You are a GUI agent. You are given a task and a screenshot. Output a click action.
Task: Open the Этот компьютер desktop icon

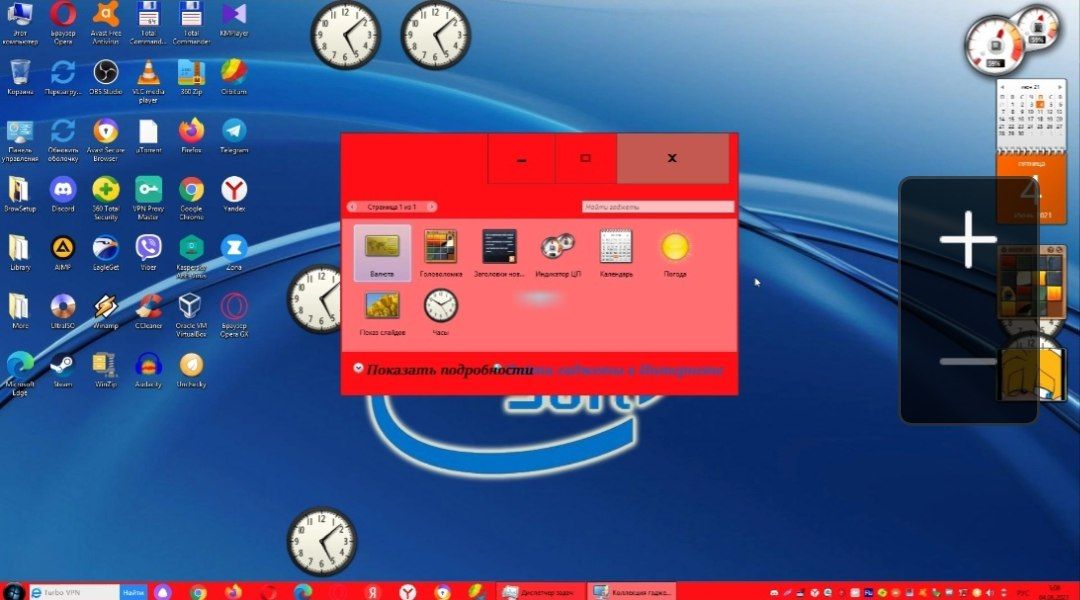20,23
